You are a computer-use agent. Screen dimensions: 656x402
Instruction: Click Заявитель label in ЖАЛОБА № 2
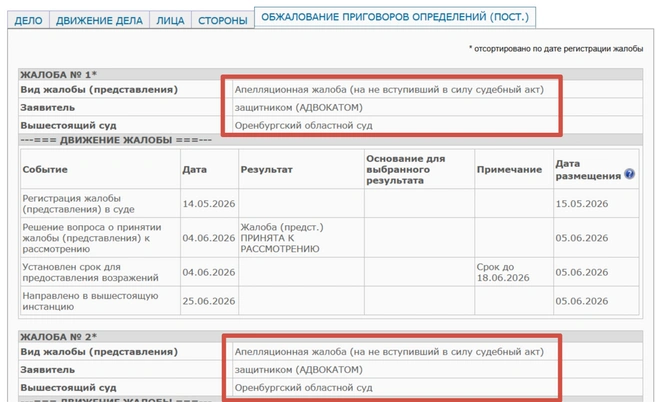(48, 370)
